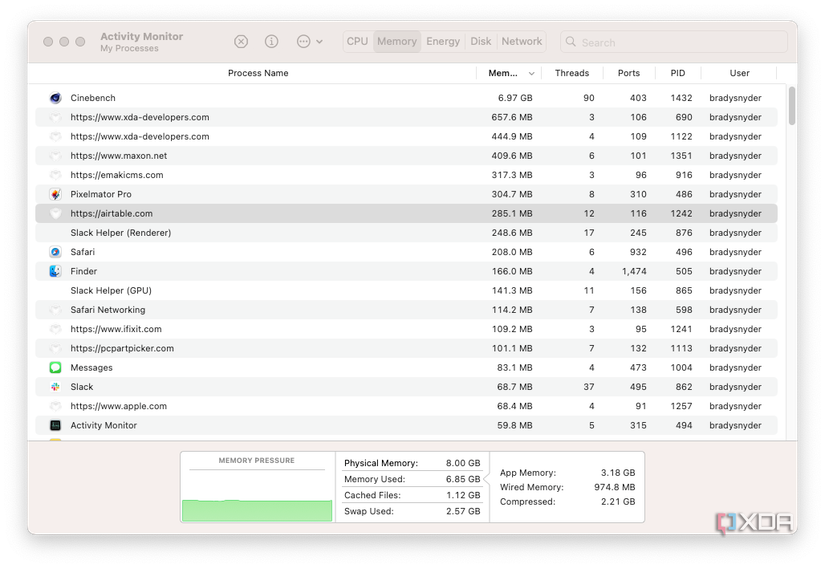Select the Safari Networking process
Screen dimensions: 825x568
click(108, 310)
